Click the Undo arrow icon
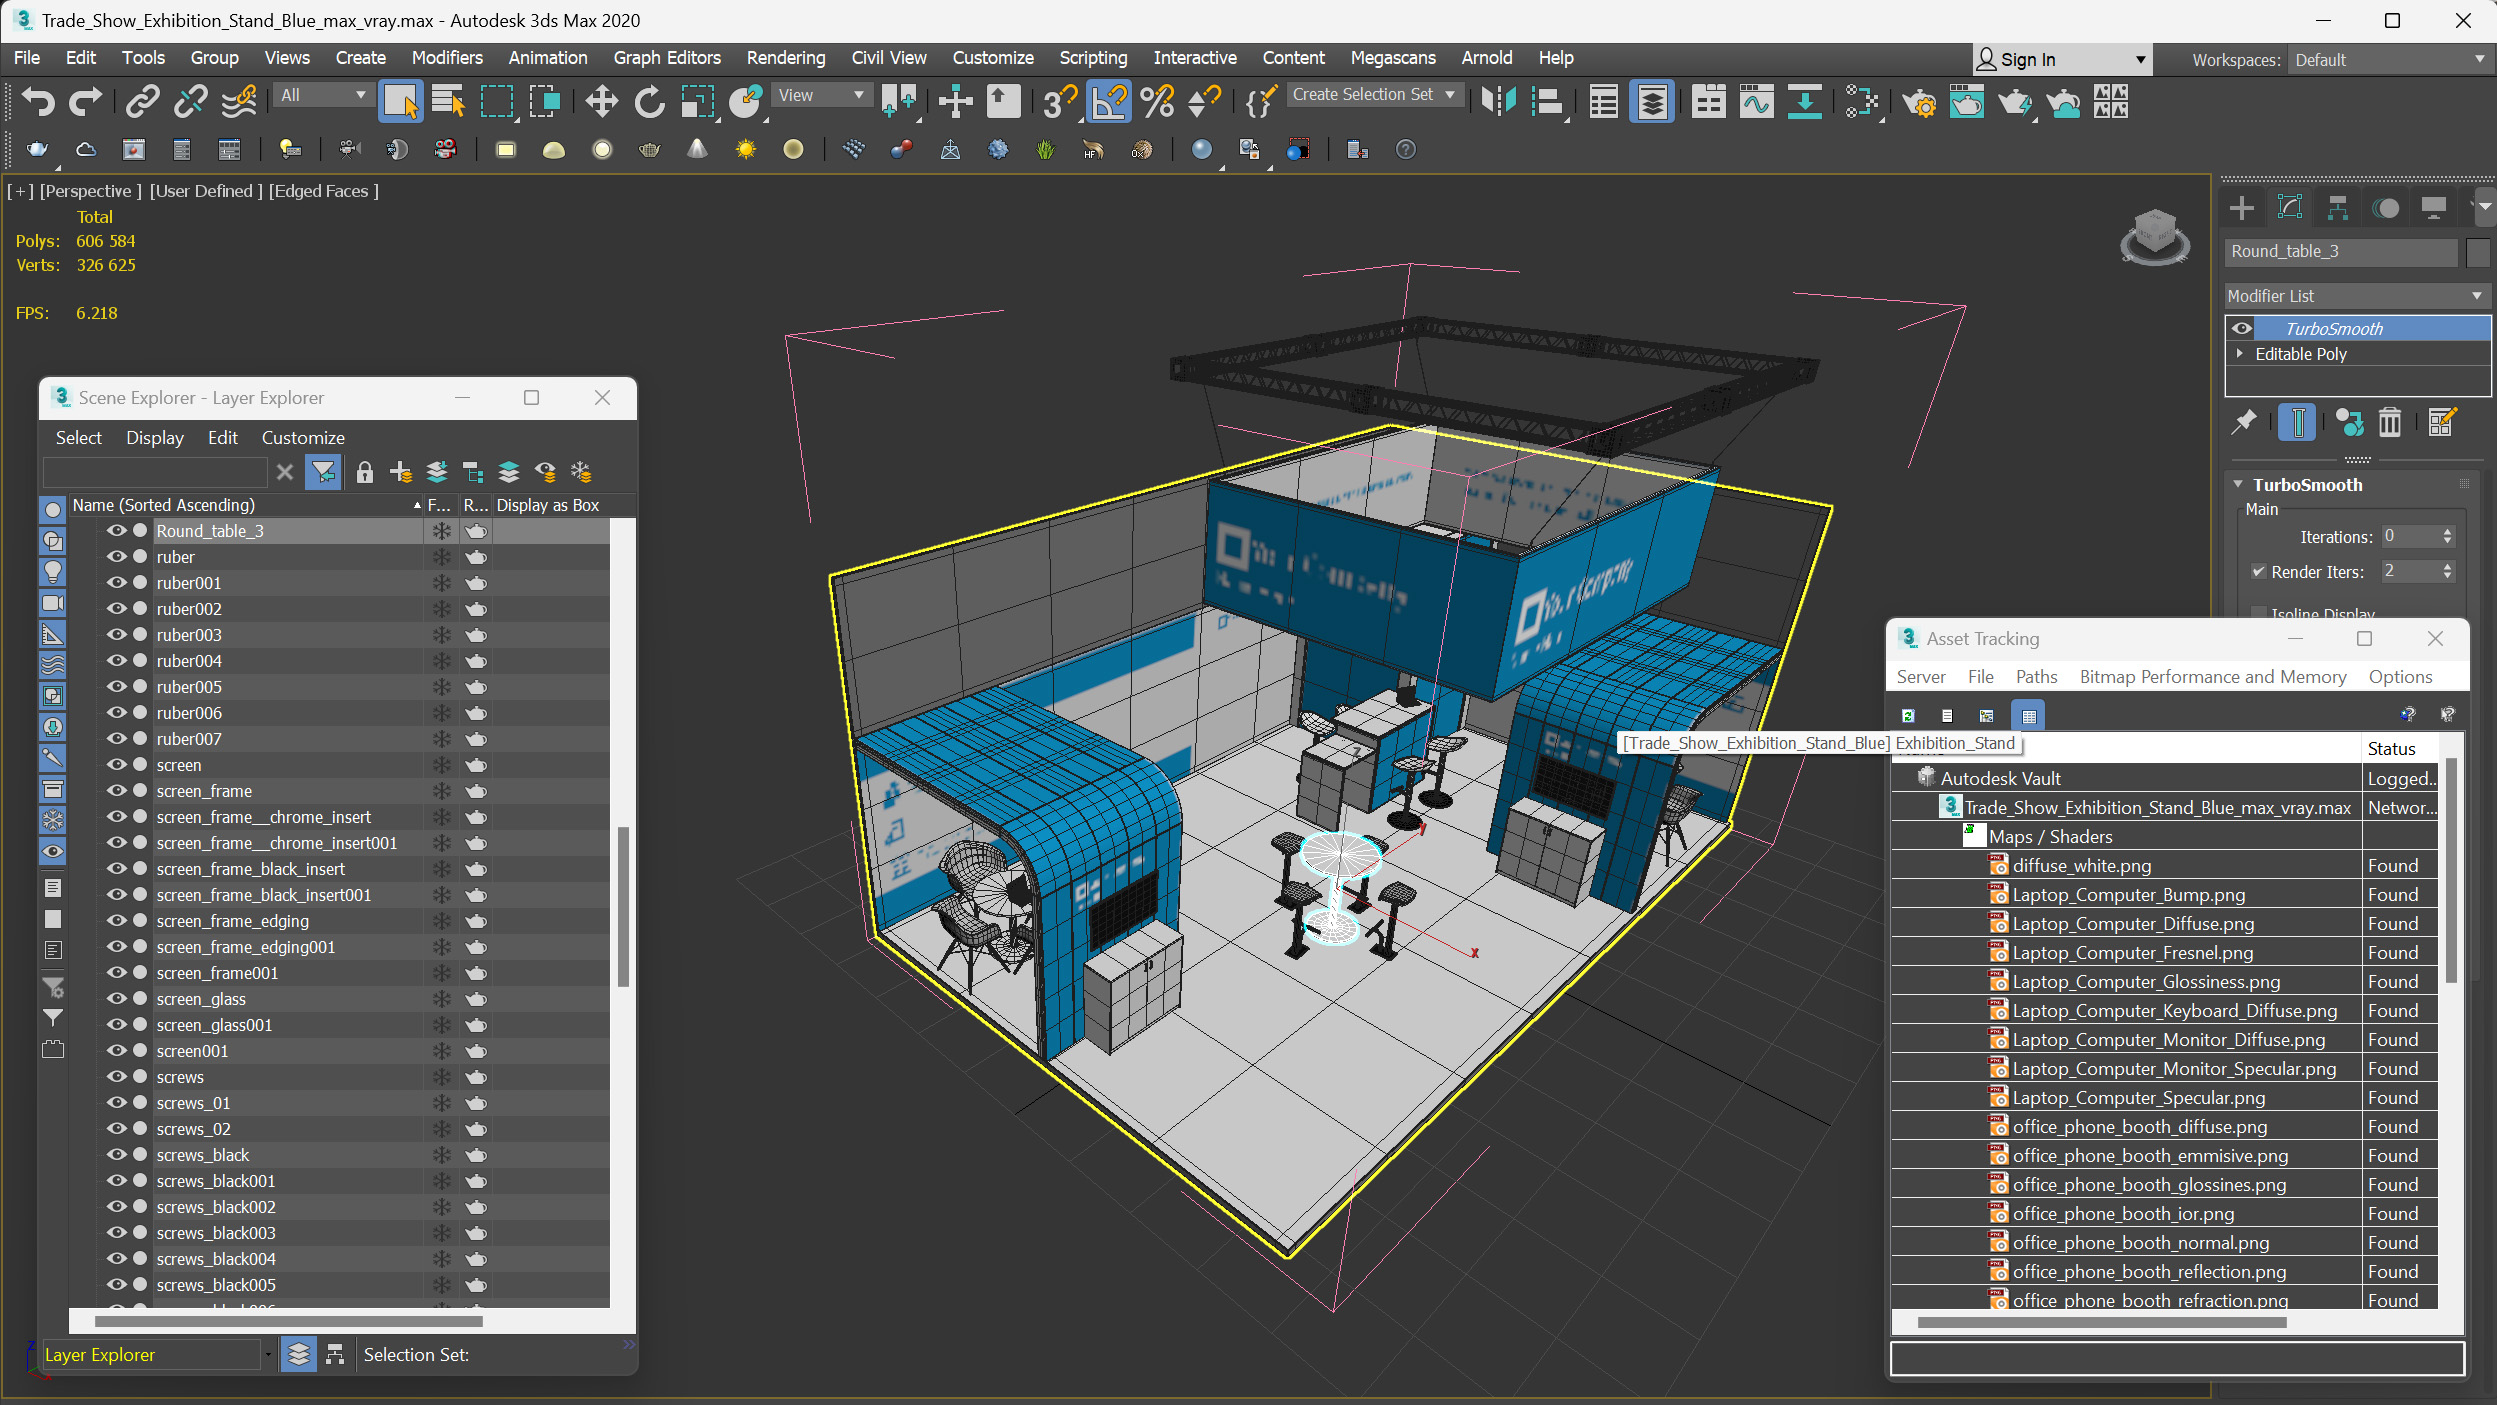 (x=38, y=101)
